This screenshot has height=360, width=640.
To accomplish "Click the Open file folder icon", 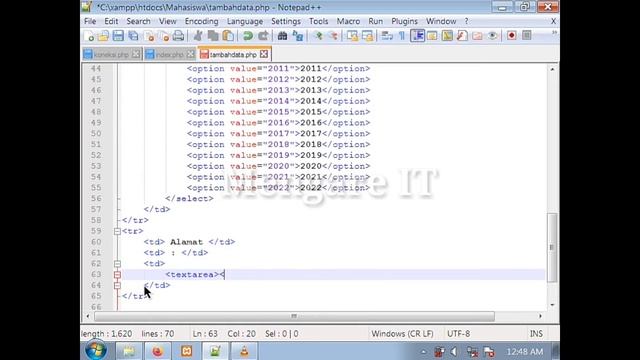I will pos(103,36).
